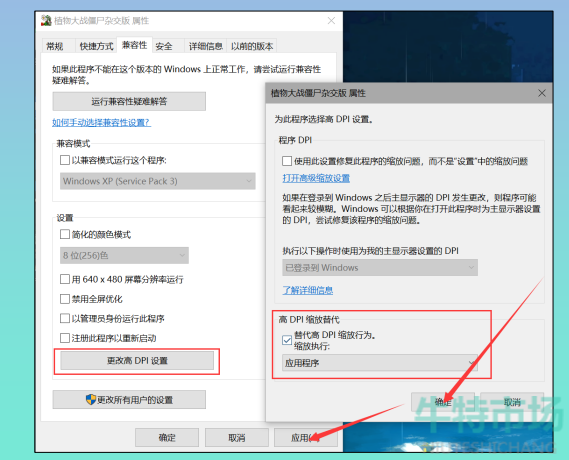The image size is (569, 460).
Task: Click the 程序 DPI group label
Action: click(x=295, y=140)
